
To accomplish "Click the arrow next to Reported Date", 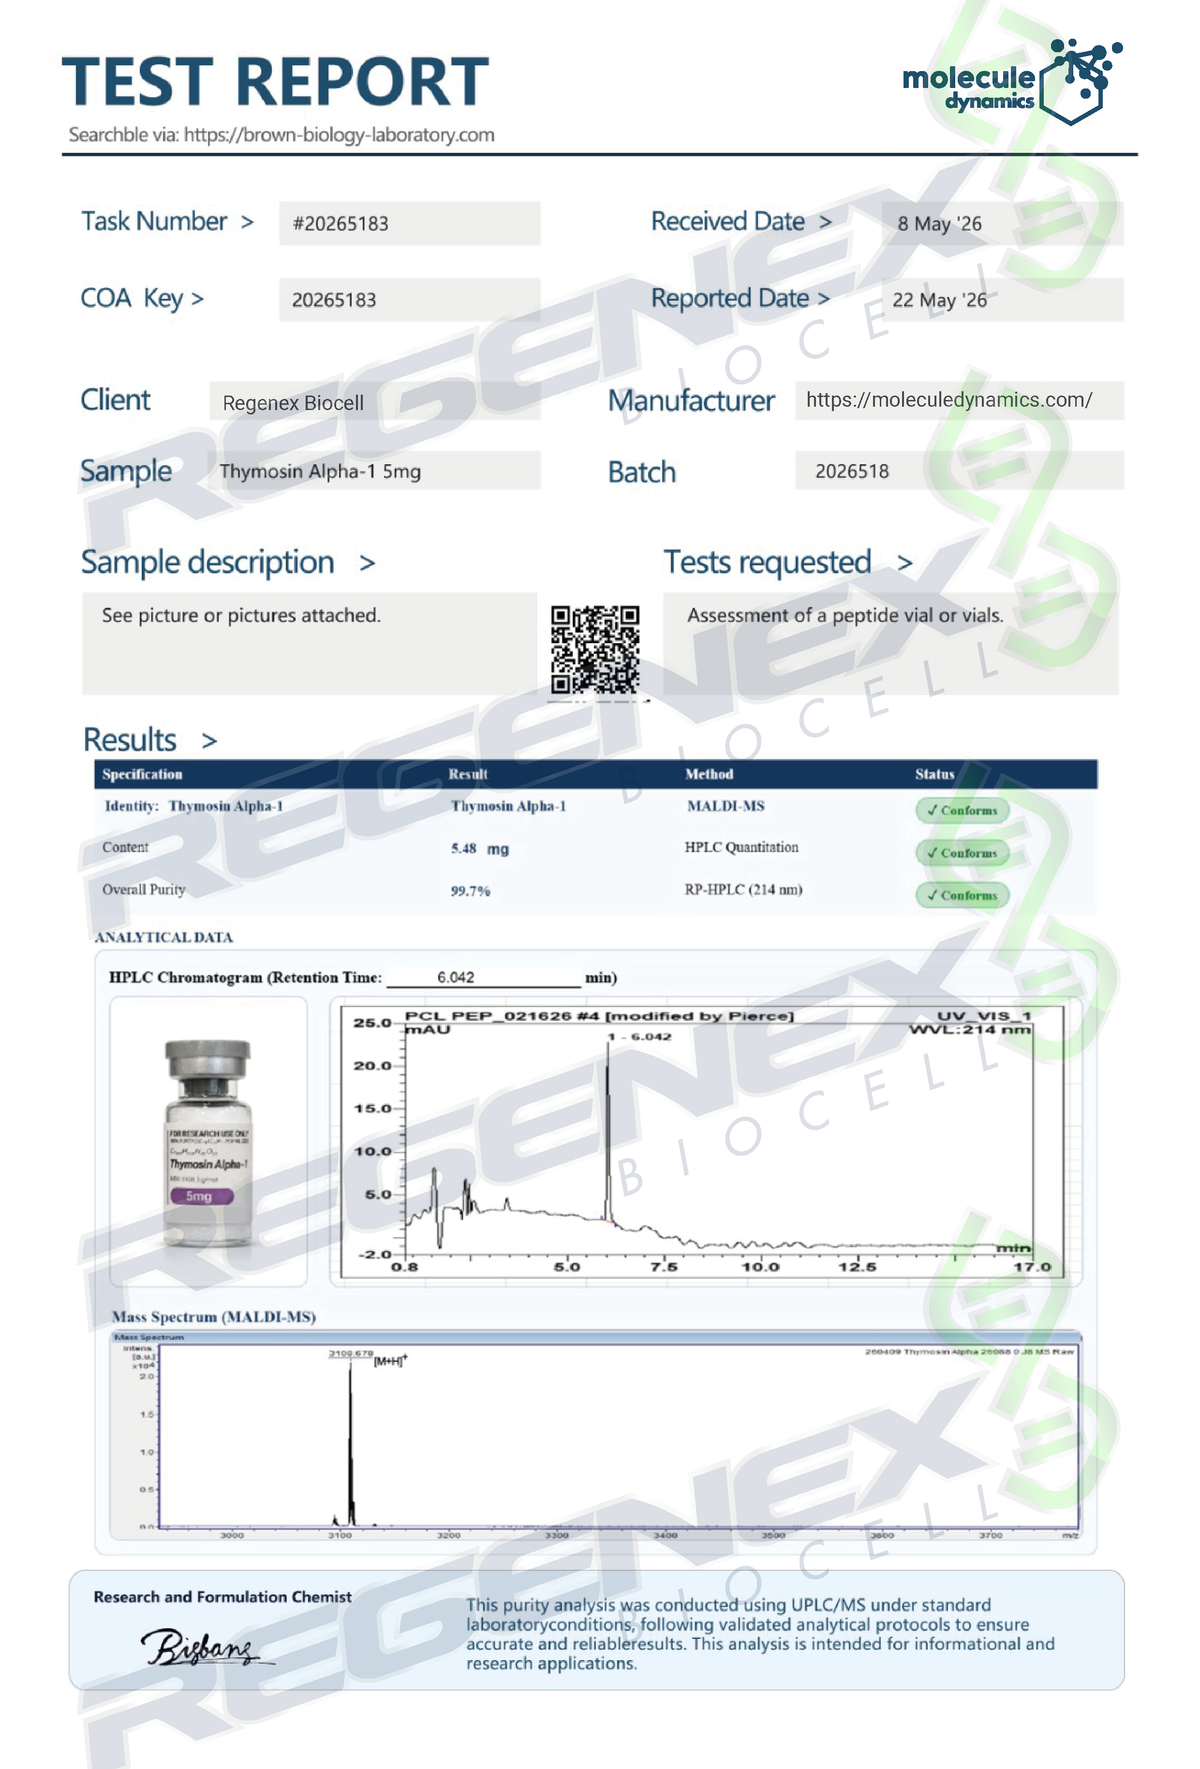I will click(x=823, y=299).
